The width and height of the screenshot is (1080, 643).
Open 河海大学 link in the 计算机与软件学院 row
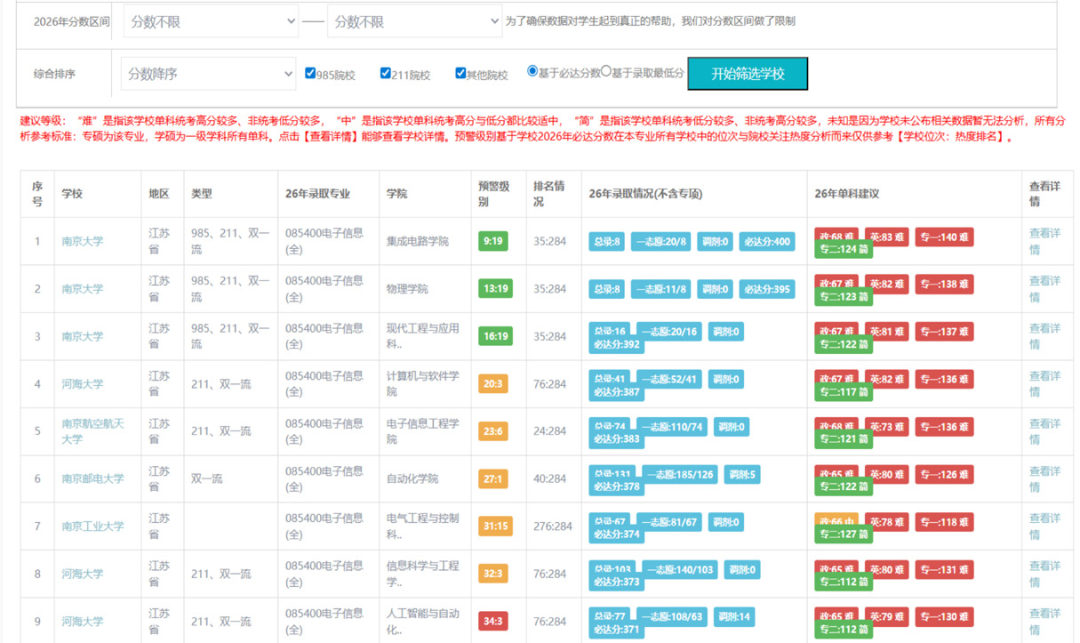(83, 384)
